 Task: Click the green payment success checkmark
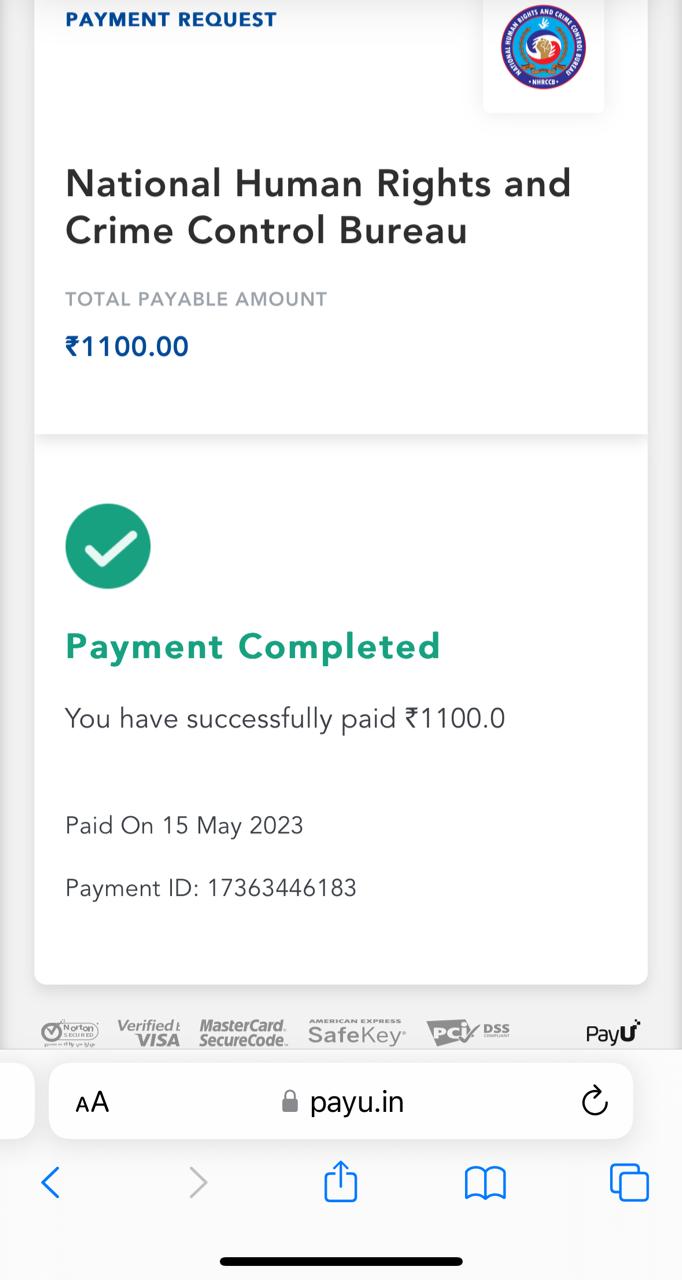[108, 546]
